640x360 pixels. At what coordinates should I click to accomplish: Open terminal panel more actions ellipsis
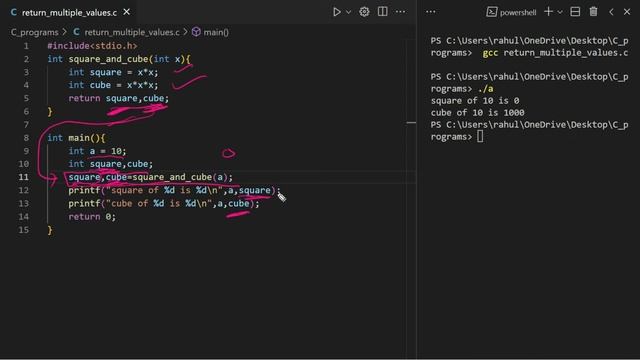[x=431, y=12]
